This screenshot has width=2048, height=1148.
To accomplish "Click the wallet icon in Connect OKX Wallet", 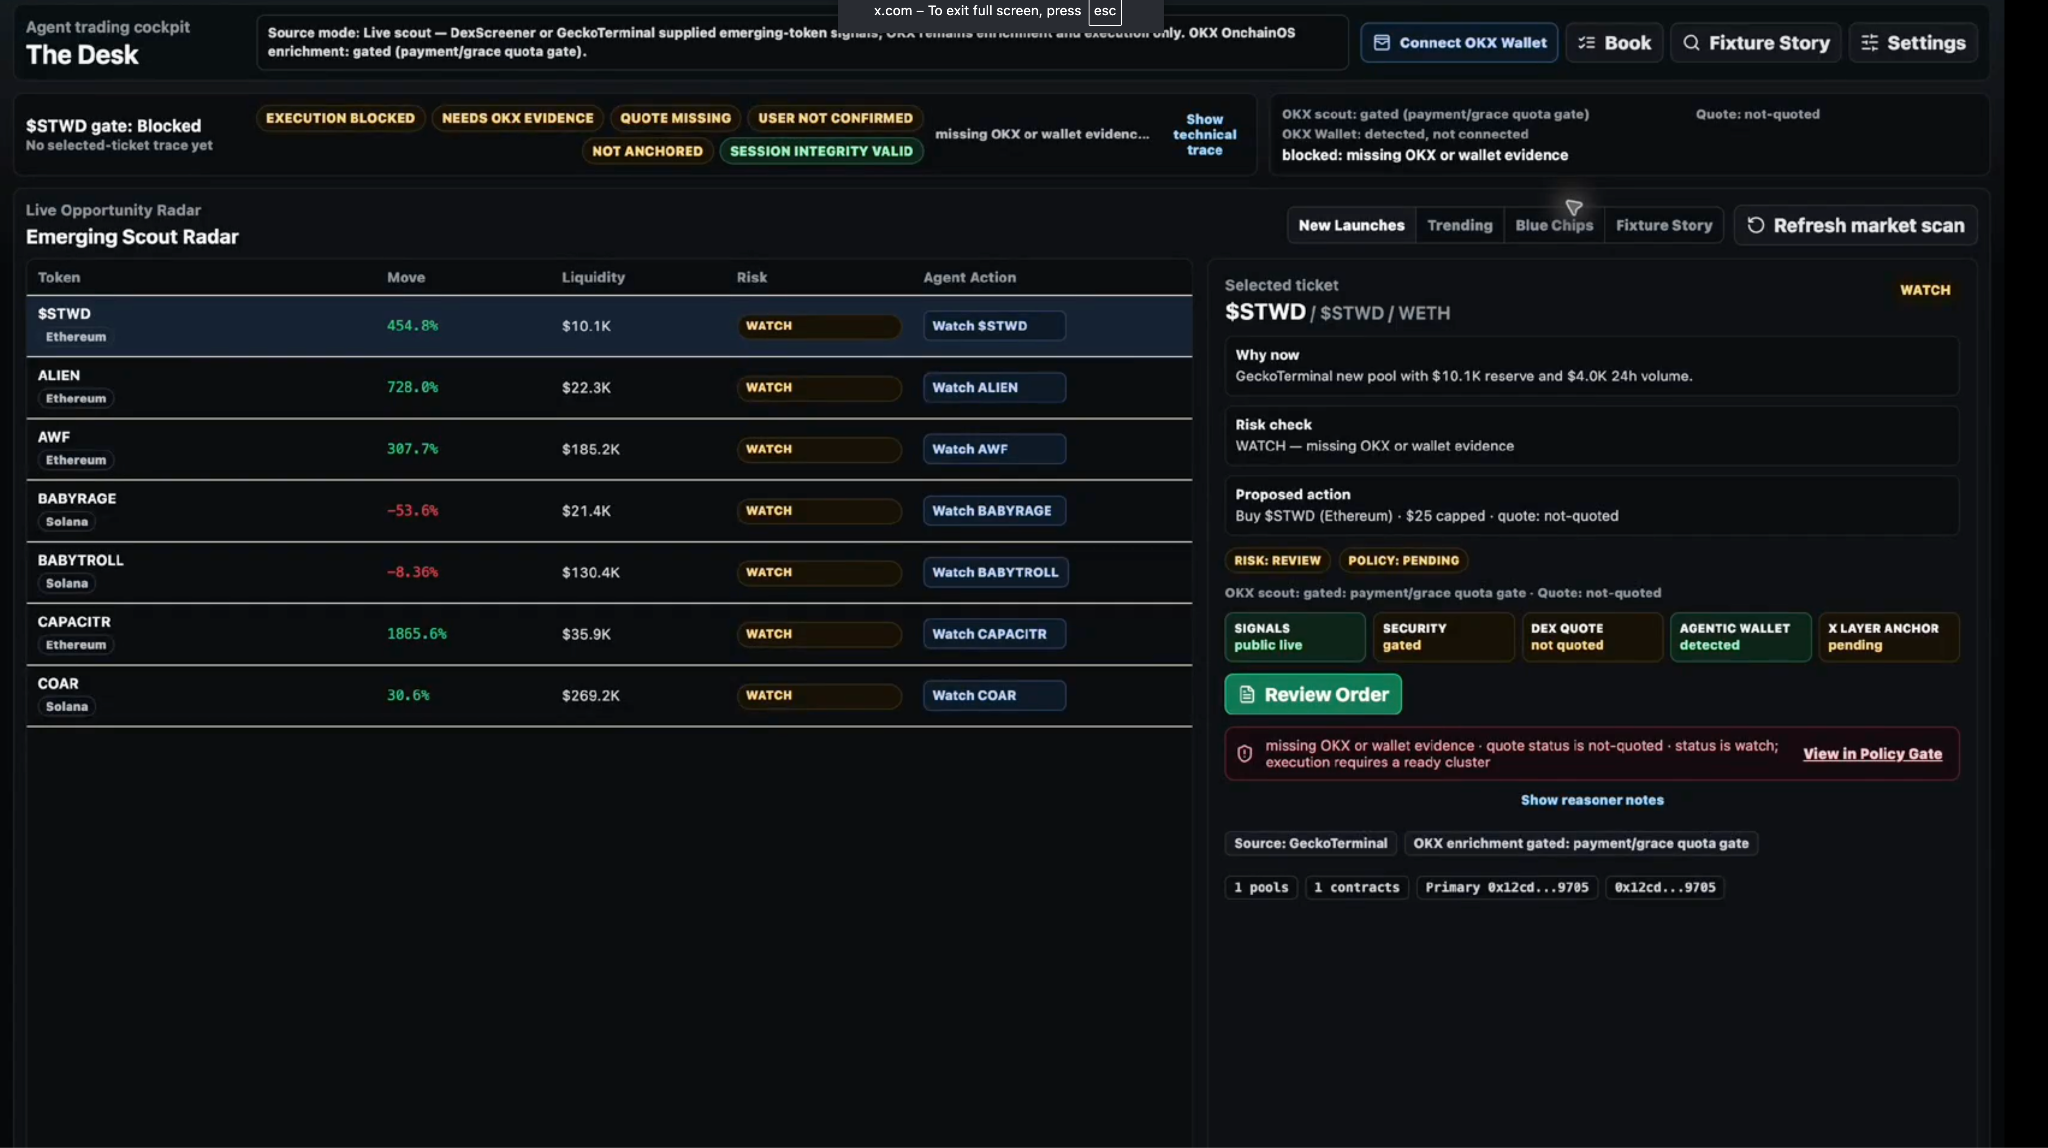I will coord(1381,43).
